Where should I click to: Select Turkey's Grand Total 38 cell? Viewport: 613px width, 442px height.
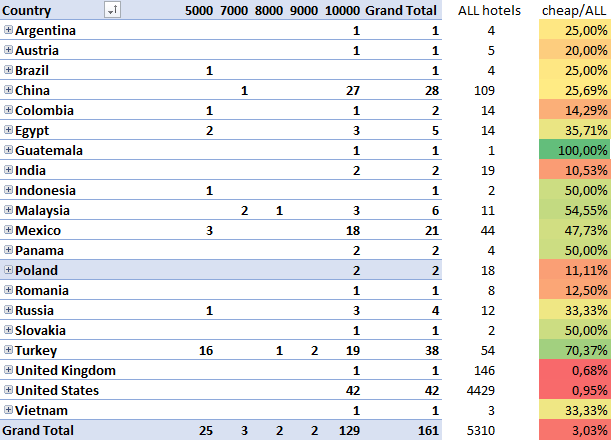[432, 350]
